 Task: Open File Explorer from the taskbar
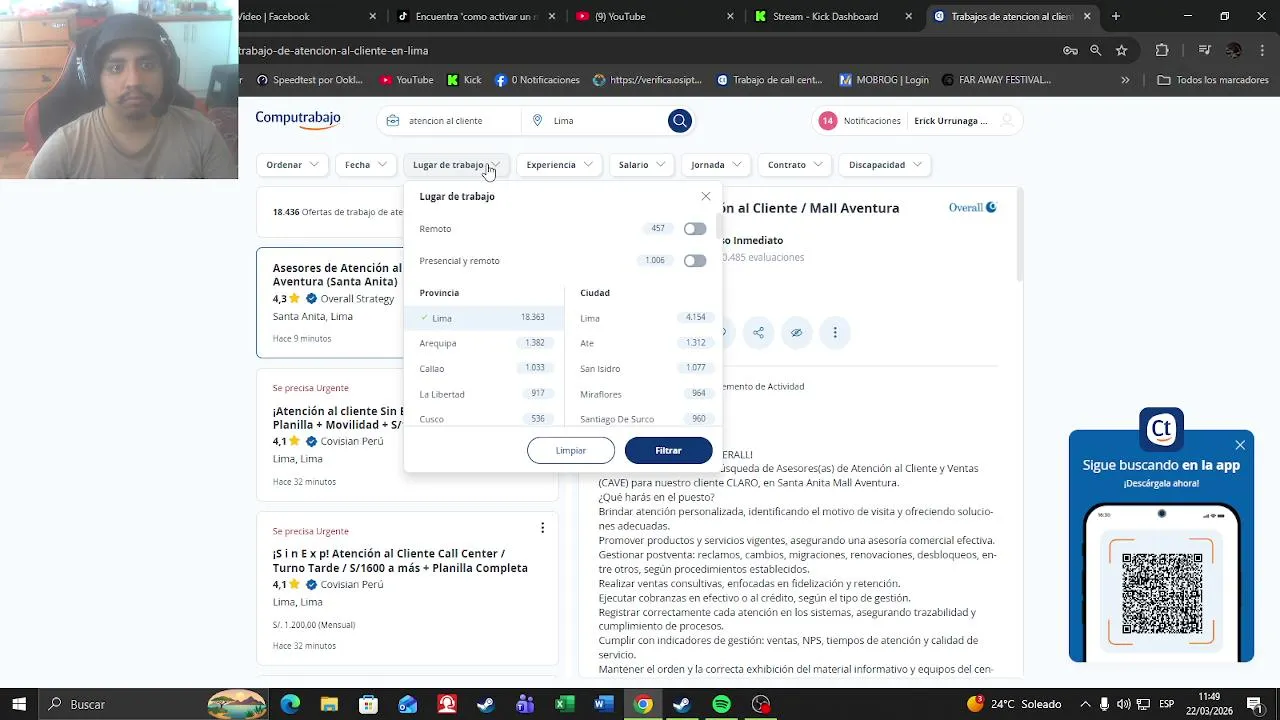pos(329,704)
